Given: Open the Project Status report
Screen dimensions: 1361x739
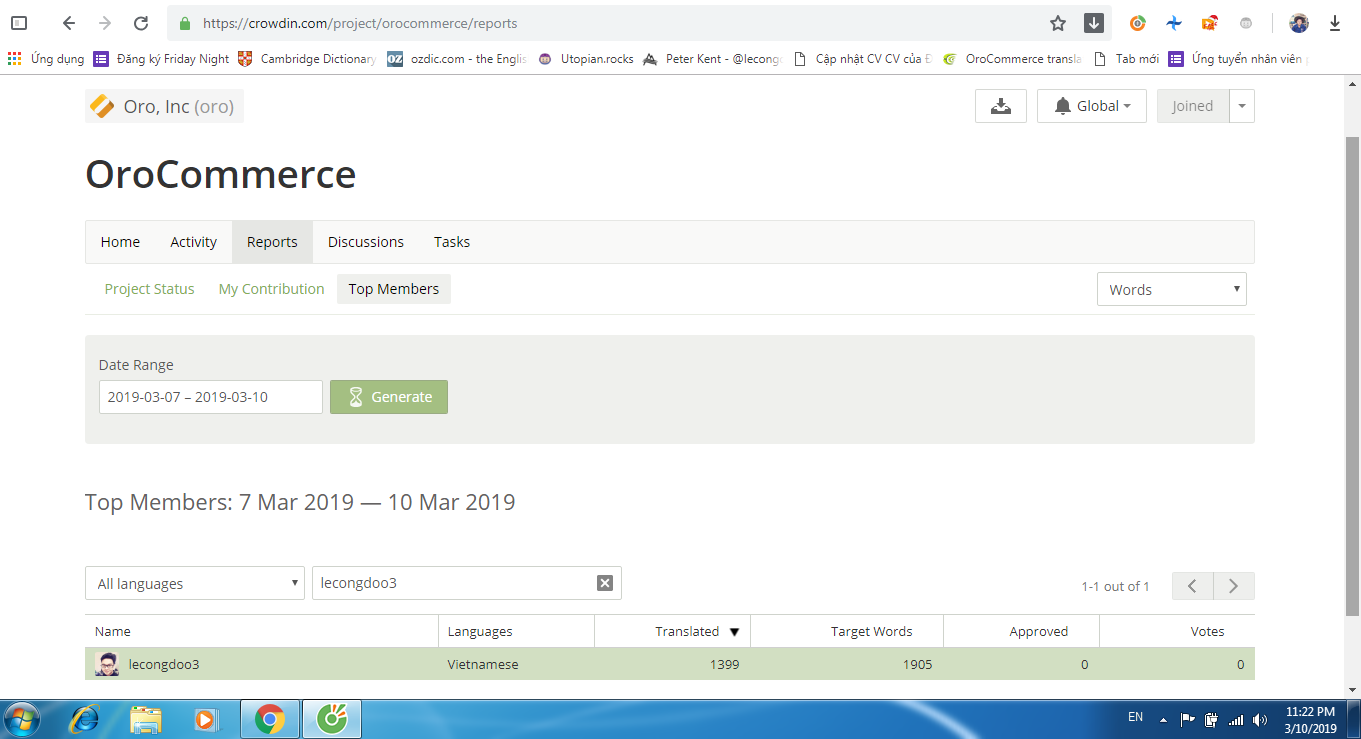Looking at the screenshot, I should [x=150, y=289].
